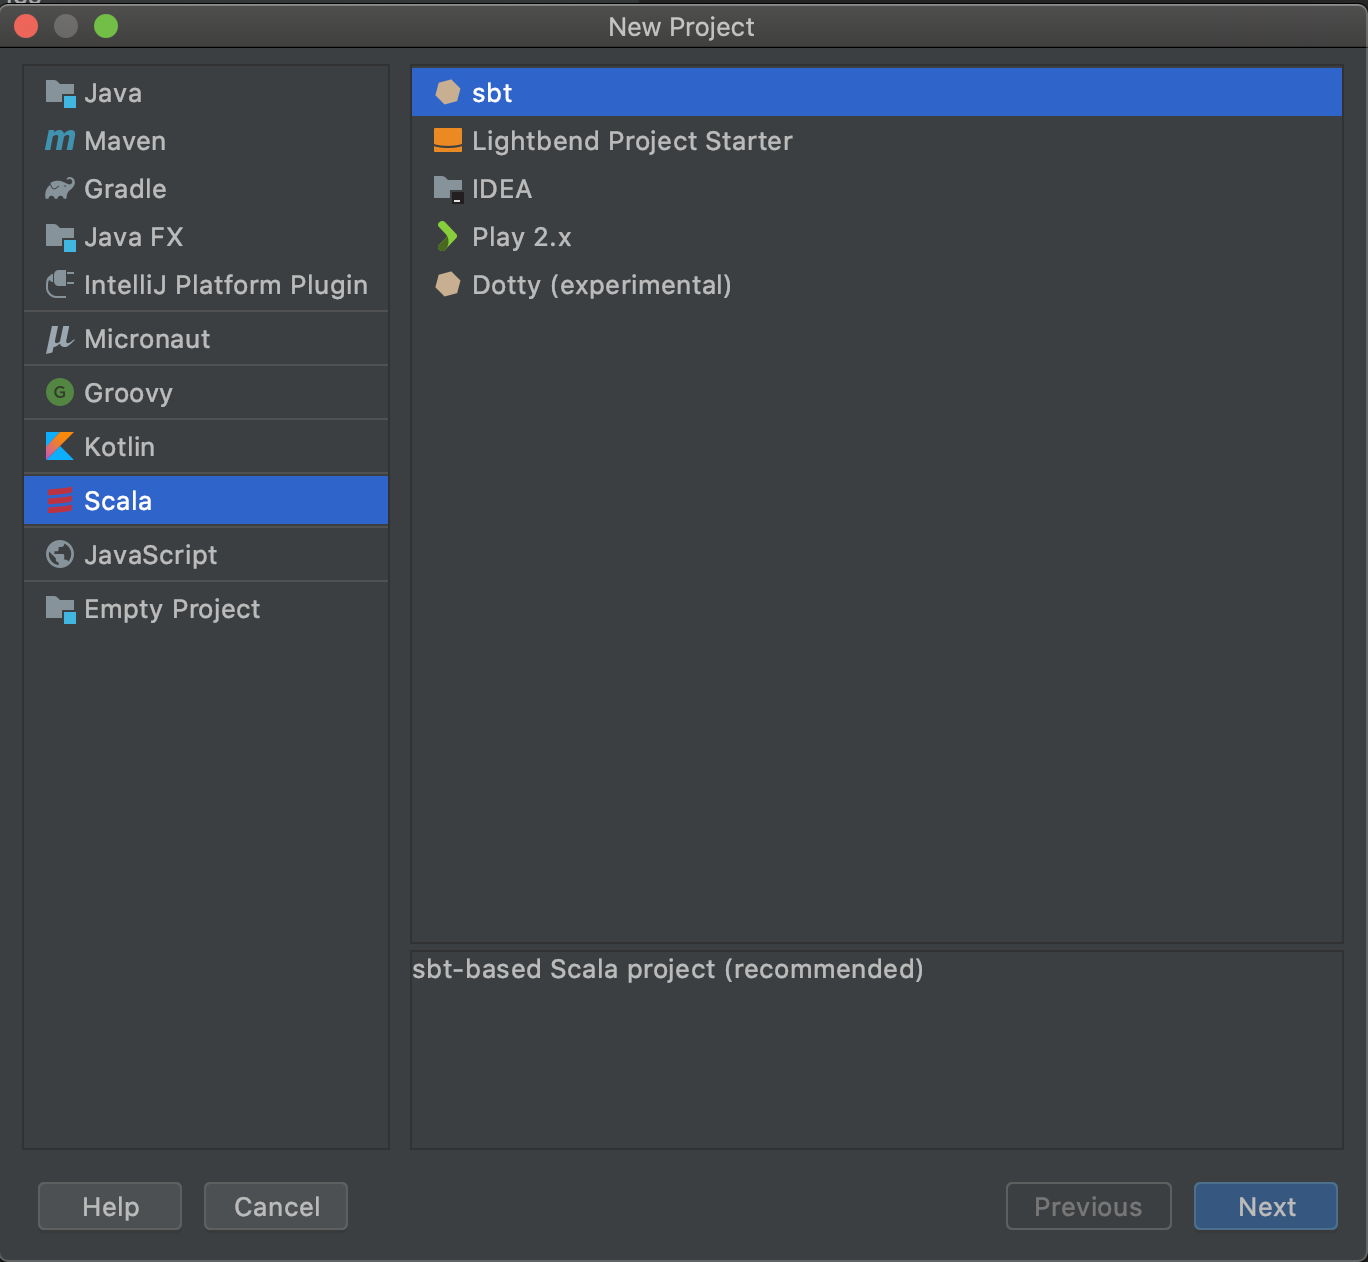Screen dimensions: 1368x1262
Task: Click the Cancel button
Action: click(276, 1206)
